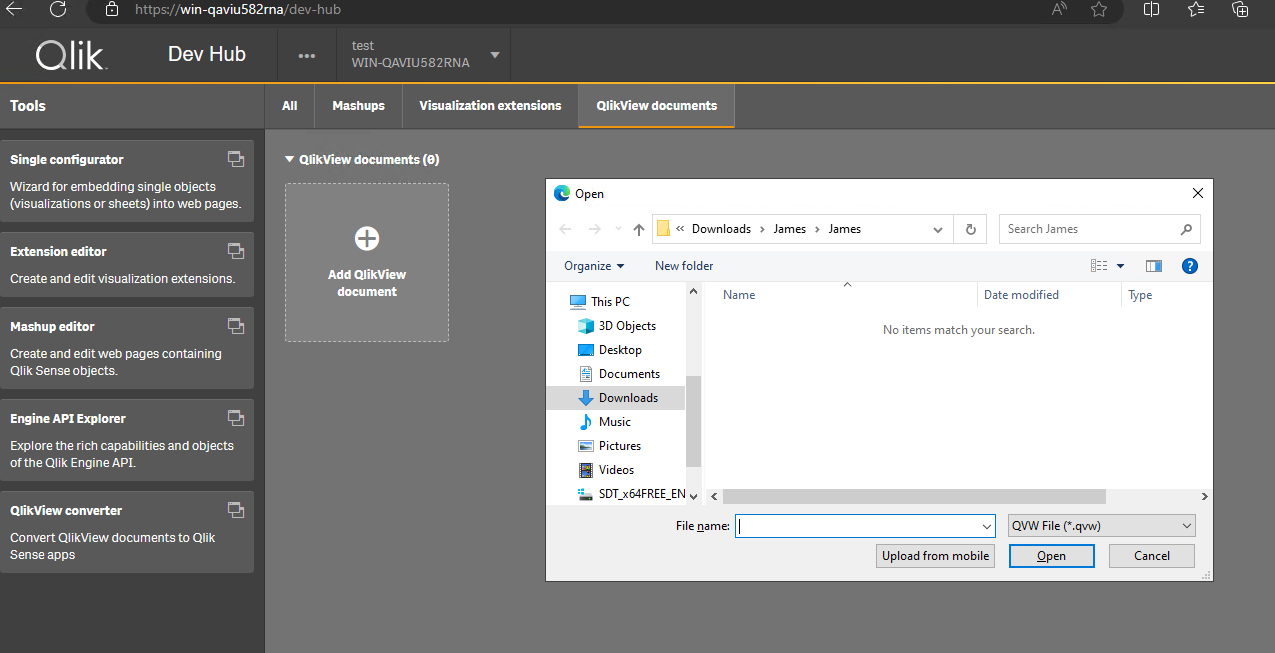
Task: Toggle the preview pane icon
Action: [x=1154, y=266]
